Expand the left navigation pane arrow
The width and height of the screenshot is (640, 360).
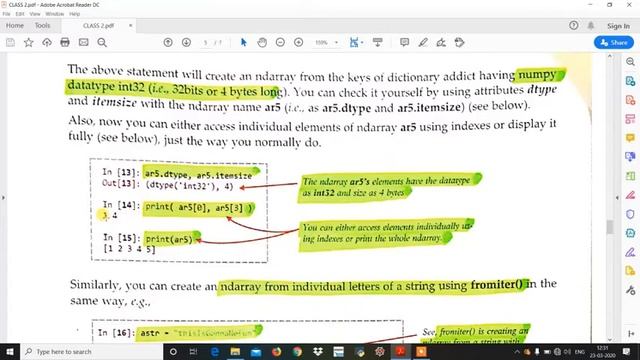[x=3, y=198]
